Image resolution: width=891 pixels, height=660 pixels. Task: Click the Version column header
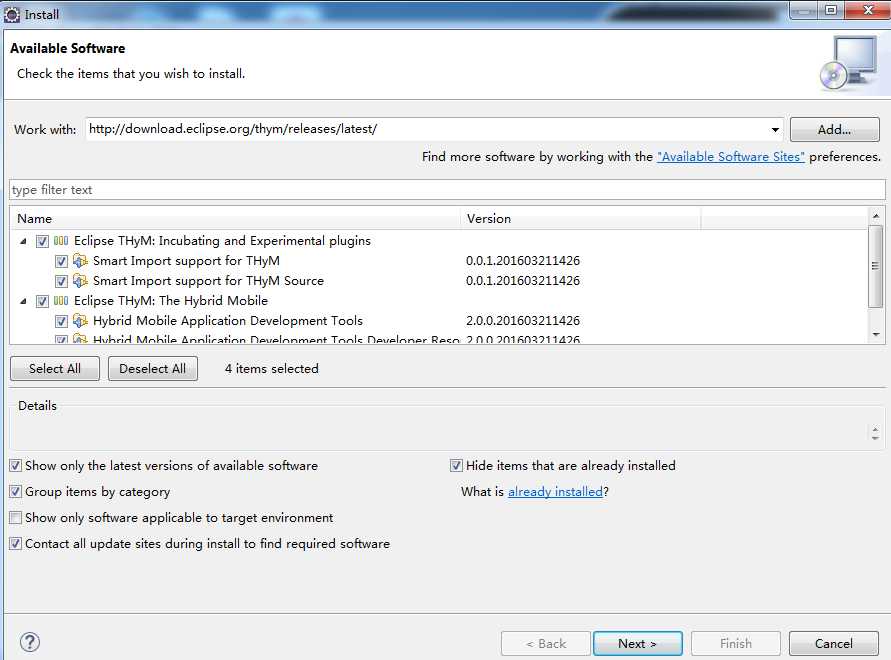(580, 219)
